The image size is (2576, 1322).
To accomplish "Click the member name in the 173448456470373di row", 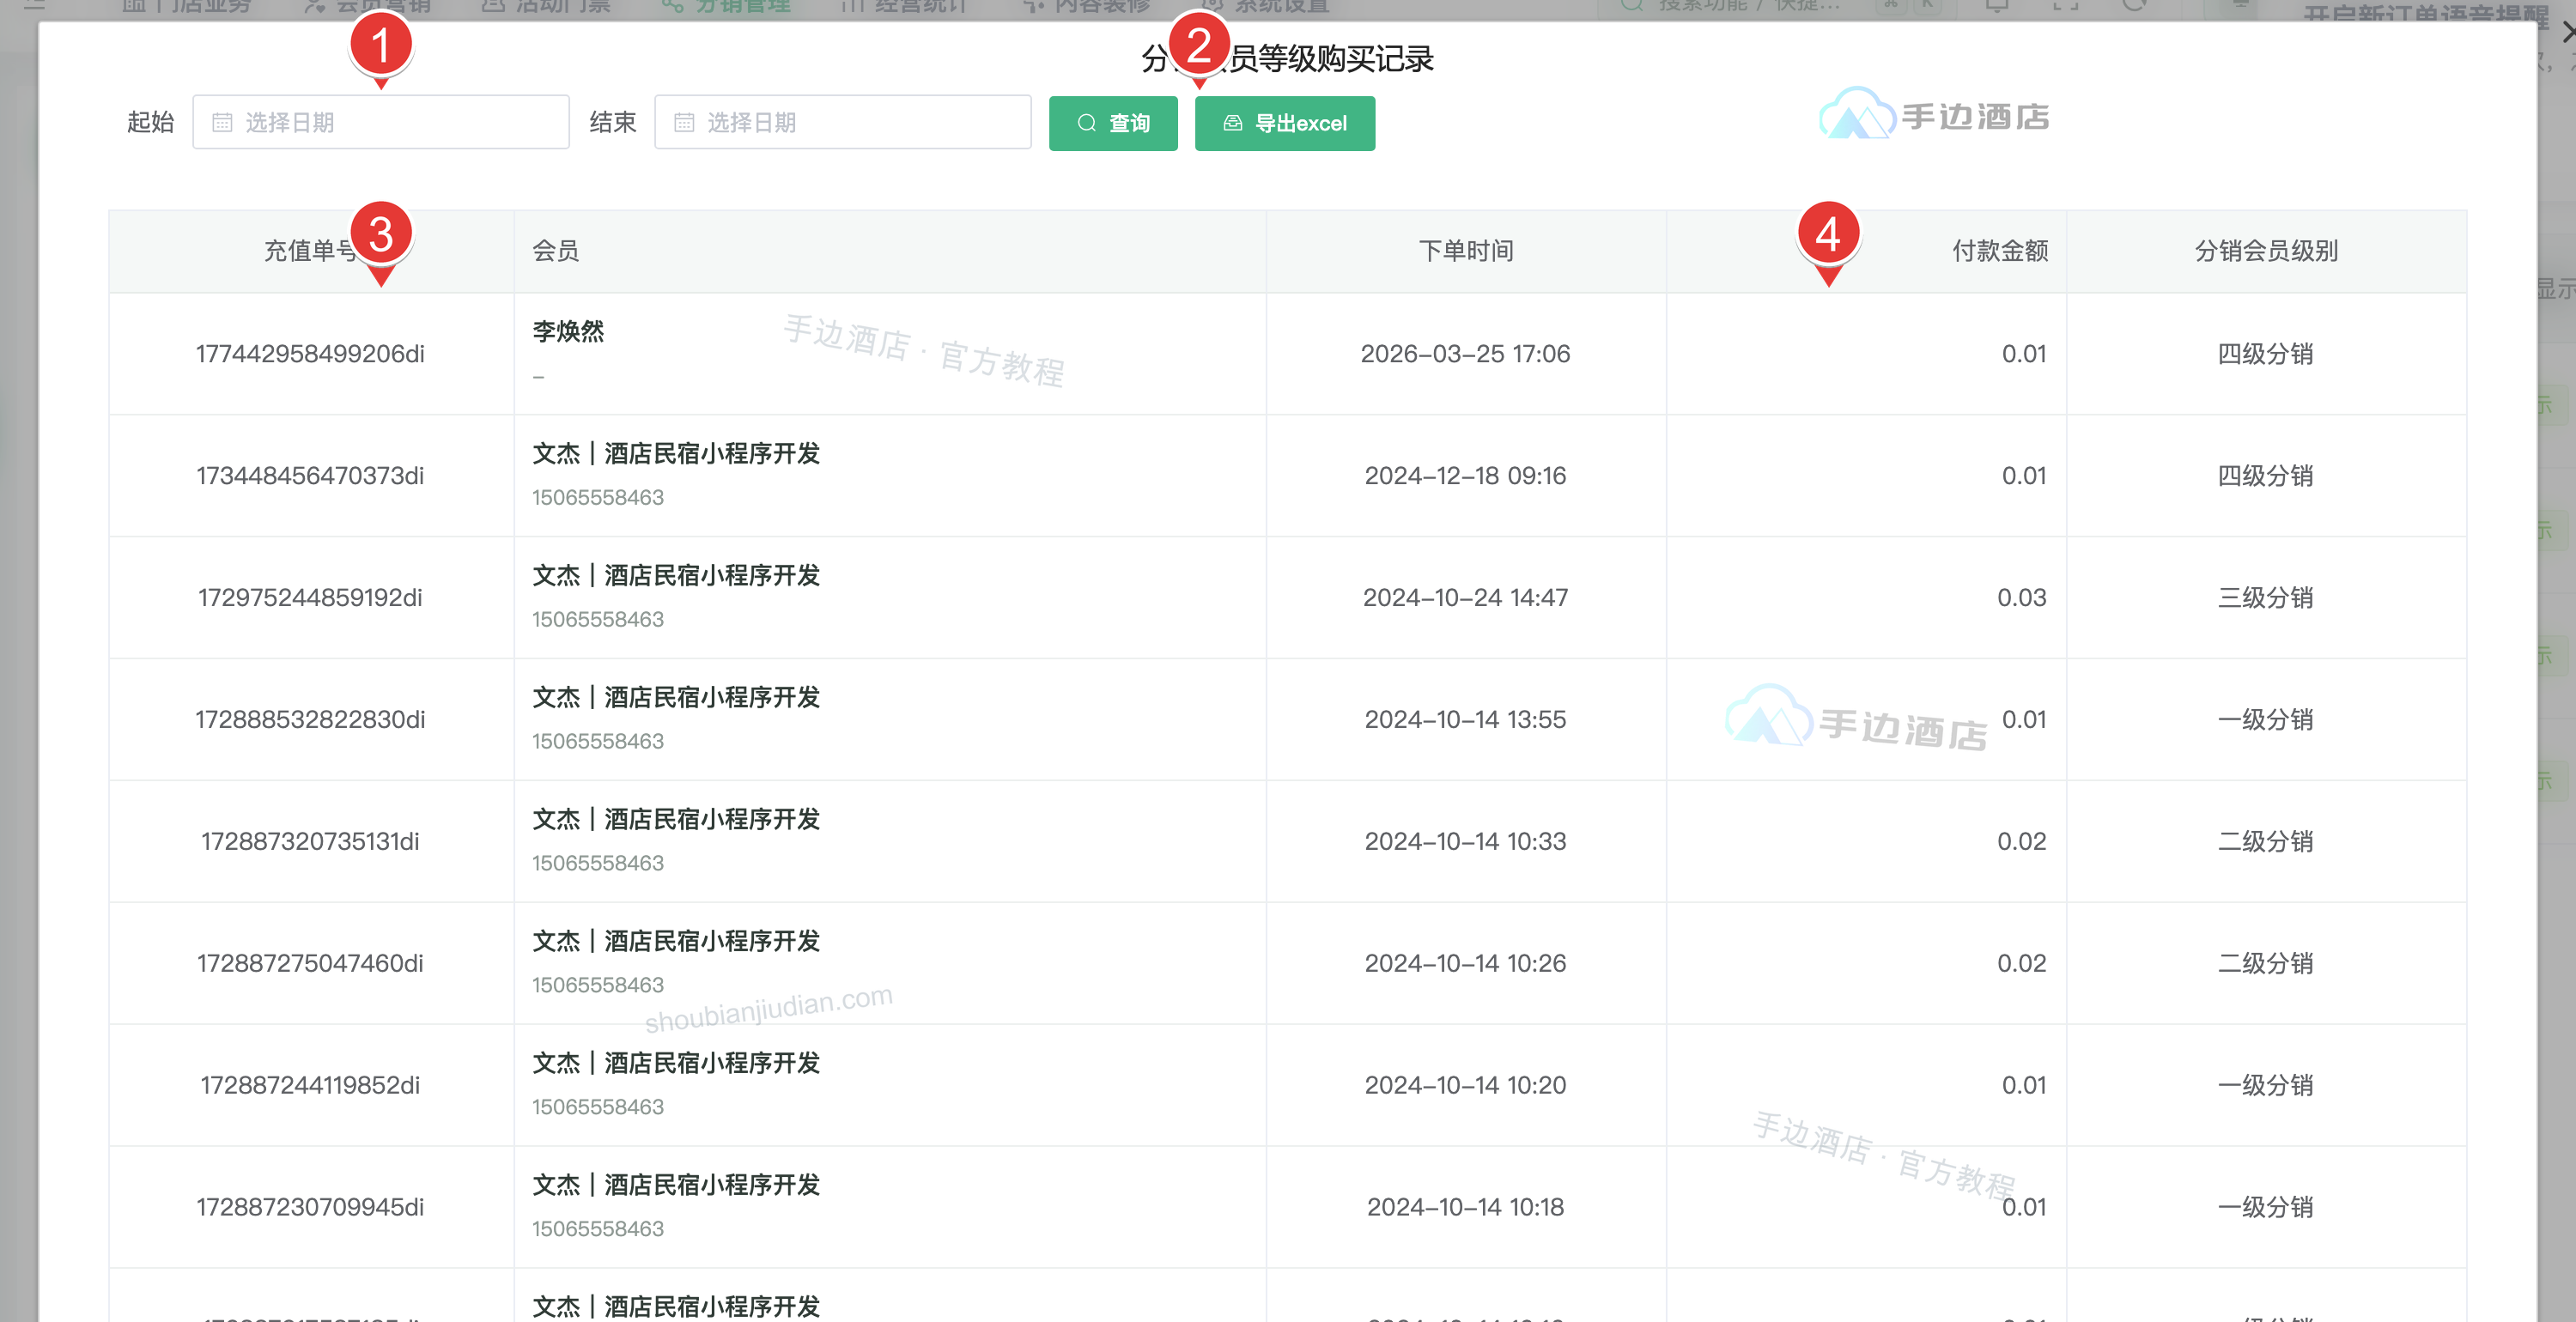I will click(x=676, y=453).
